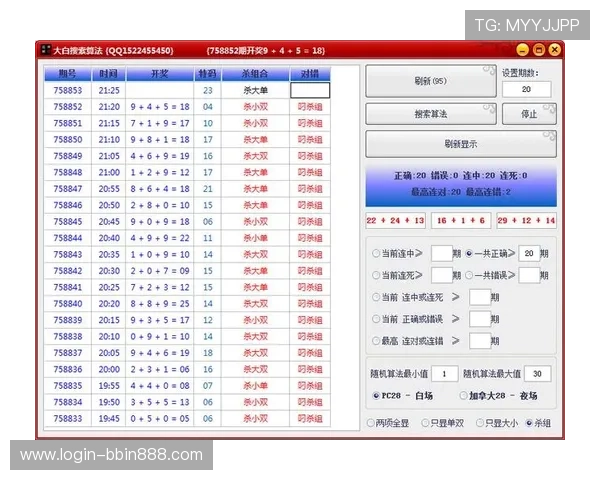Select the 758839 period cell
The height and width of the screenshot is (480, 600).
(x=68, y=320)
